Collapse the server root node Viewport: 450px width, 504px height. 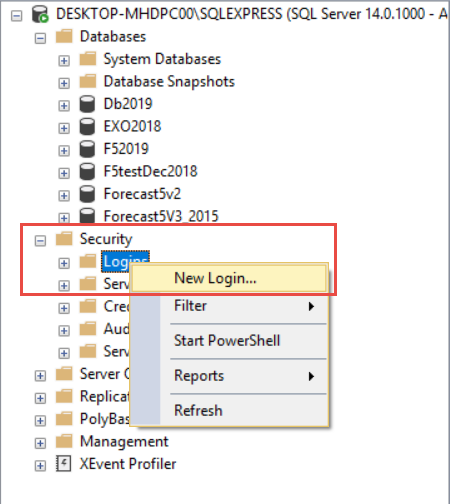click(x=17, y=16)
